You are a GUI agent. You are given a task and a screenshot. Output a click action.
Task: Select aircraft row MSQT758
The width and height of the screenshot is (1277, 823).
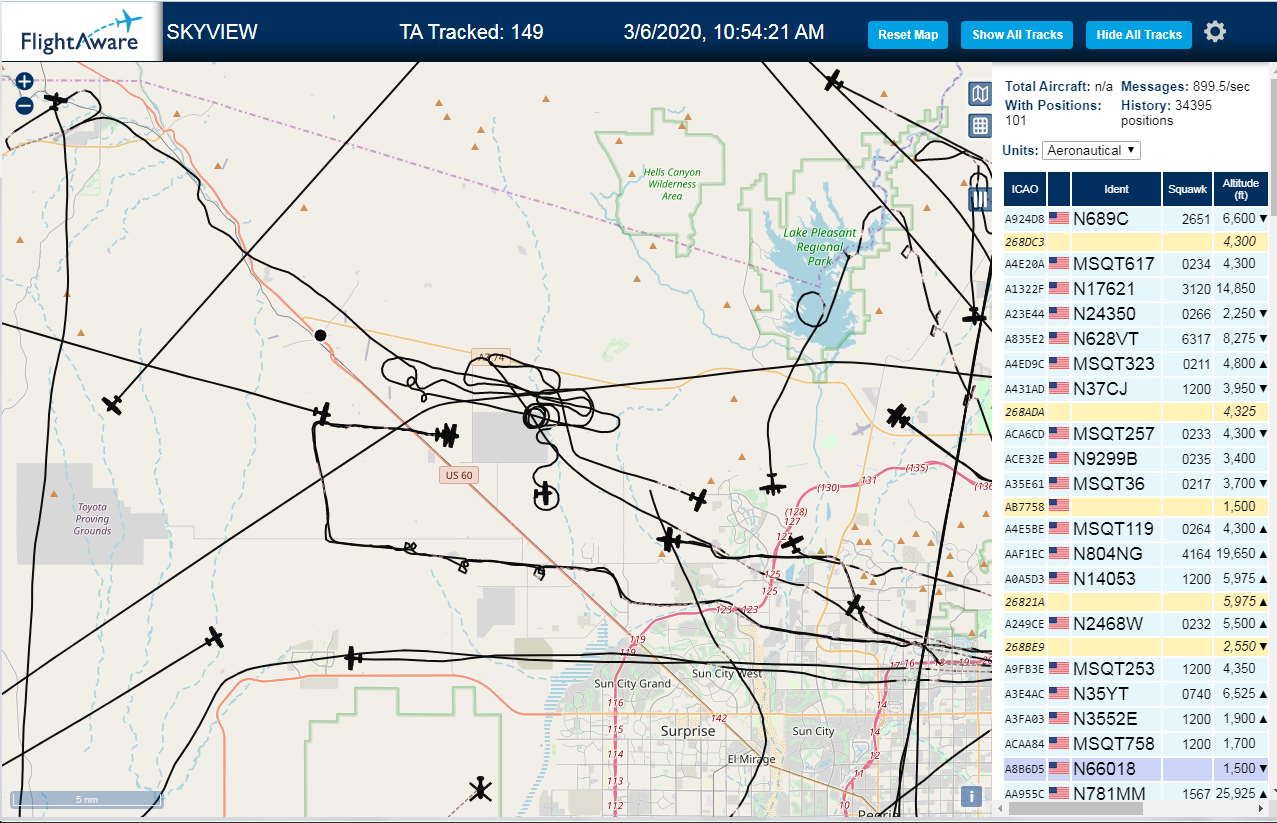click(x=1136, y=744)
